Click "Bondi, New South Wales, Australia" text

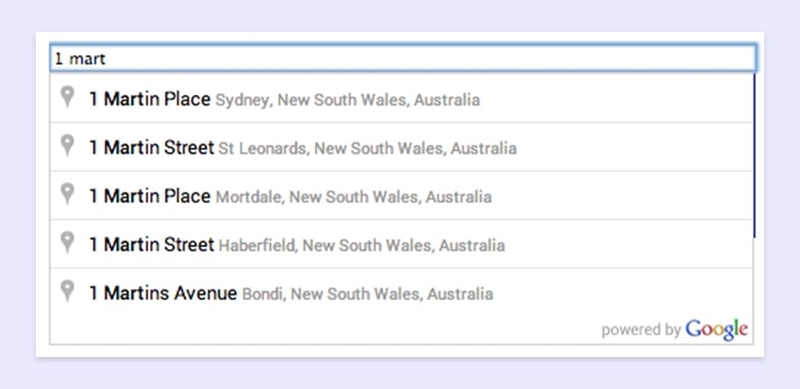(x=367, y=294)
